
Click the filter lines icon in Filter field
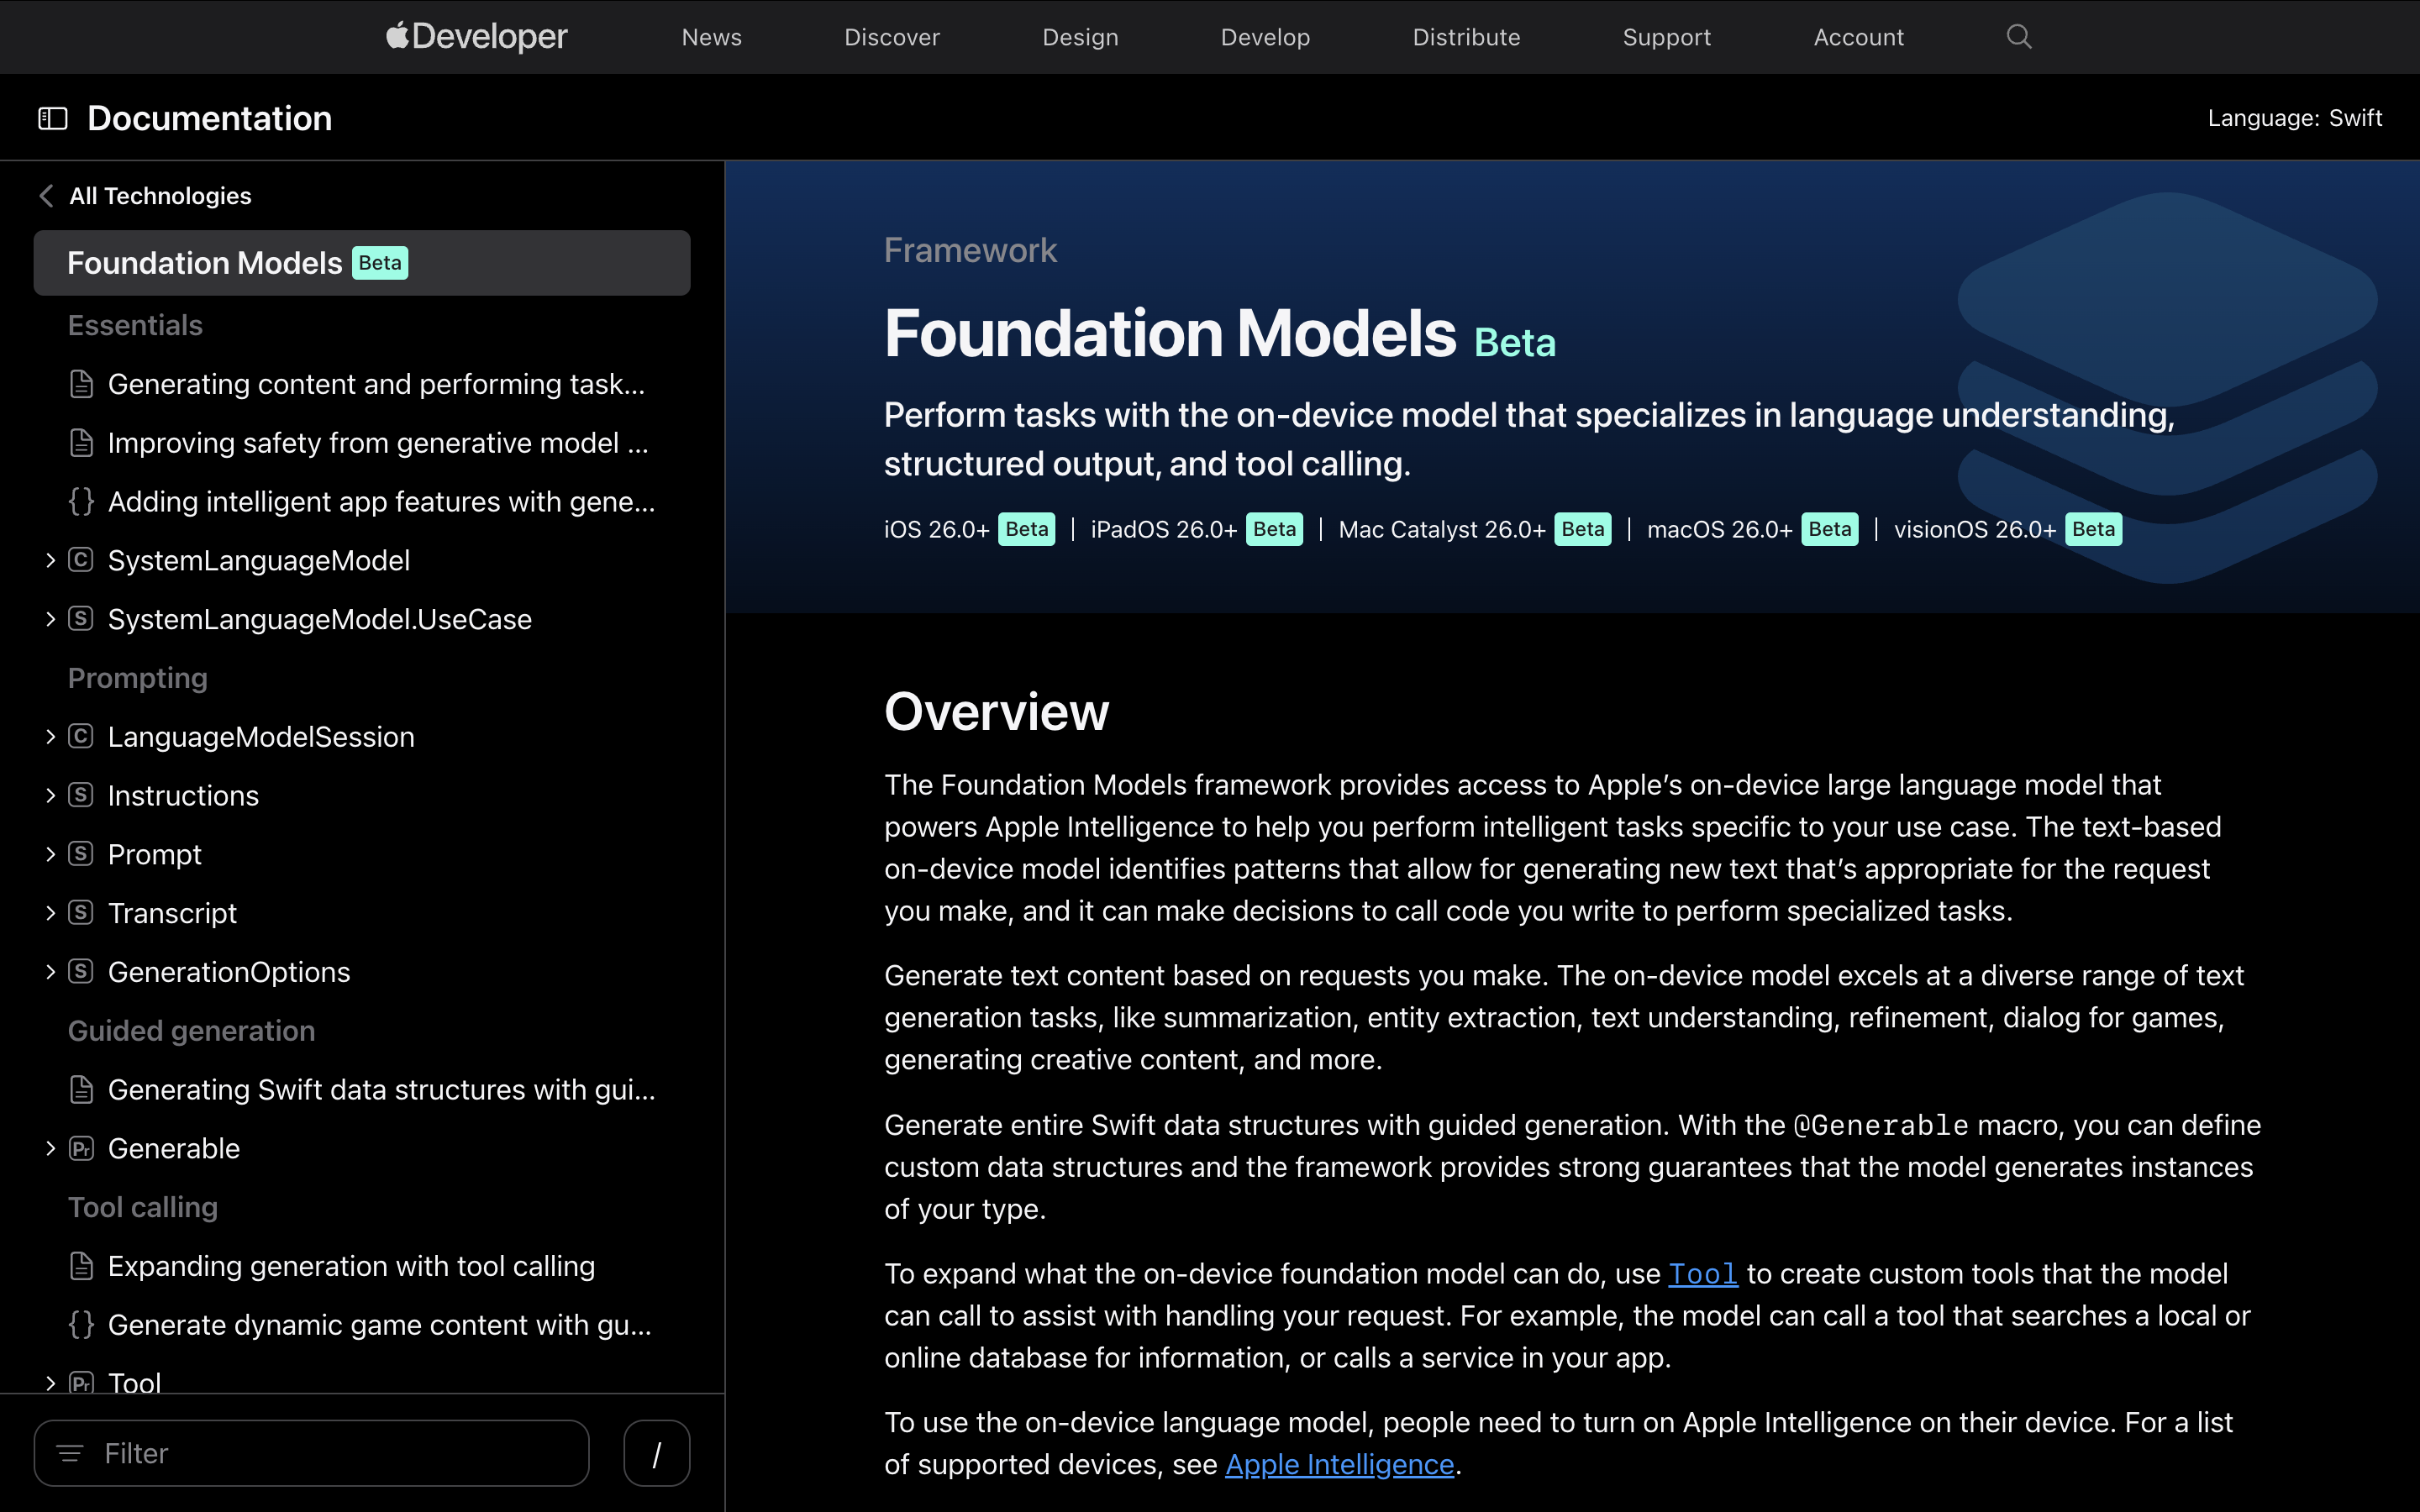pos(70,1453)
